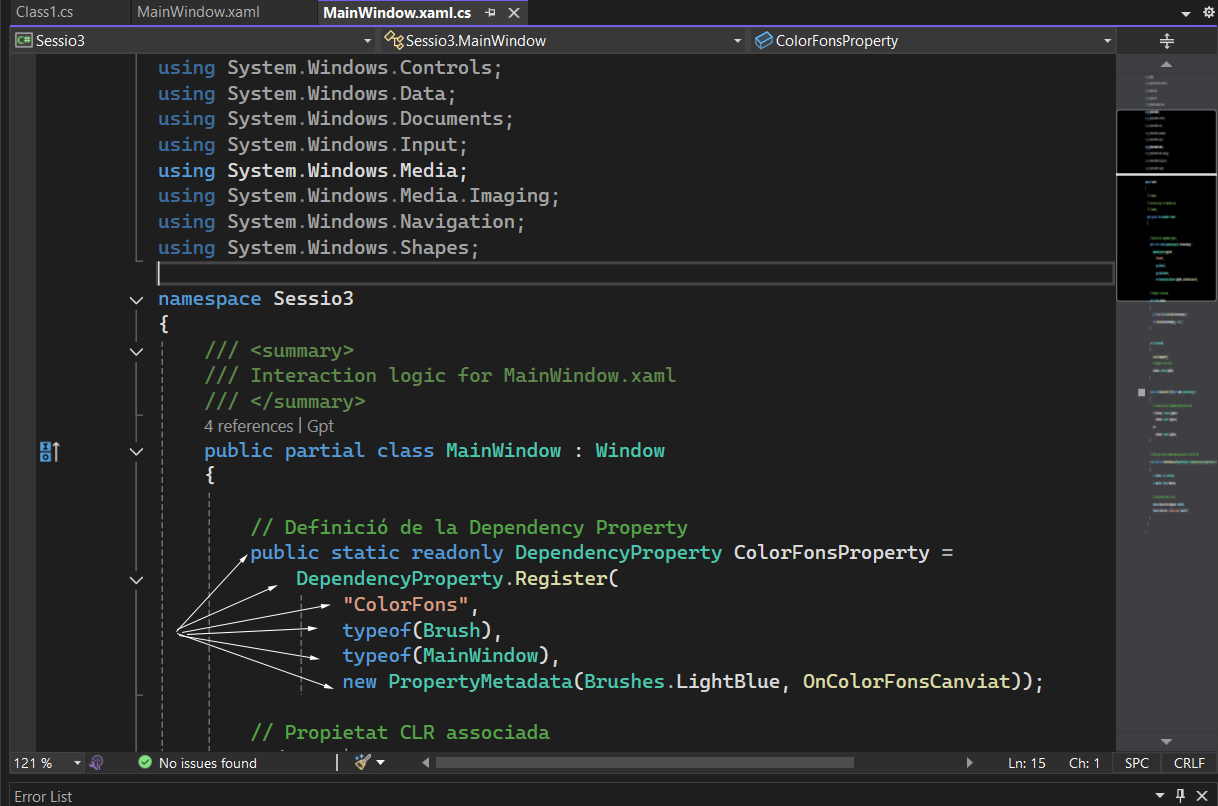
Task: Click the IntelliCode health indicator icon
Action: (x=97, y=763)
